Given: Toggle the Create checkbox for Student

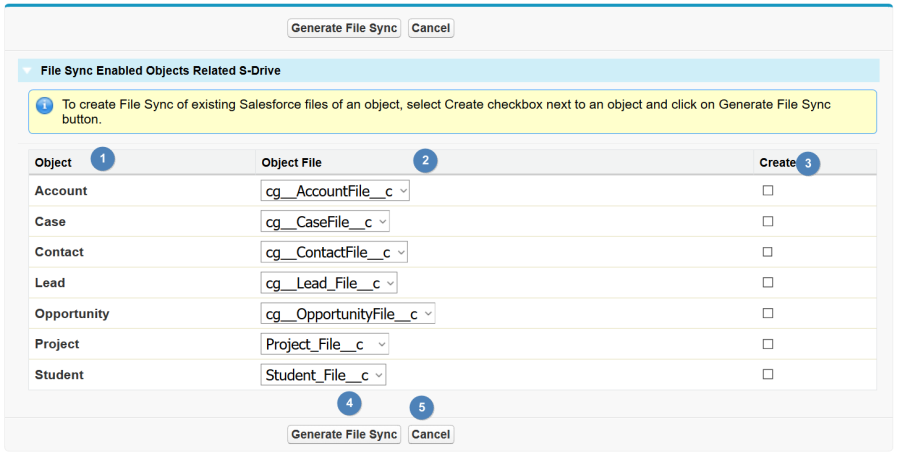Looking at the screenshot, I should point(768,374).
